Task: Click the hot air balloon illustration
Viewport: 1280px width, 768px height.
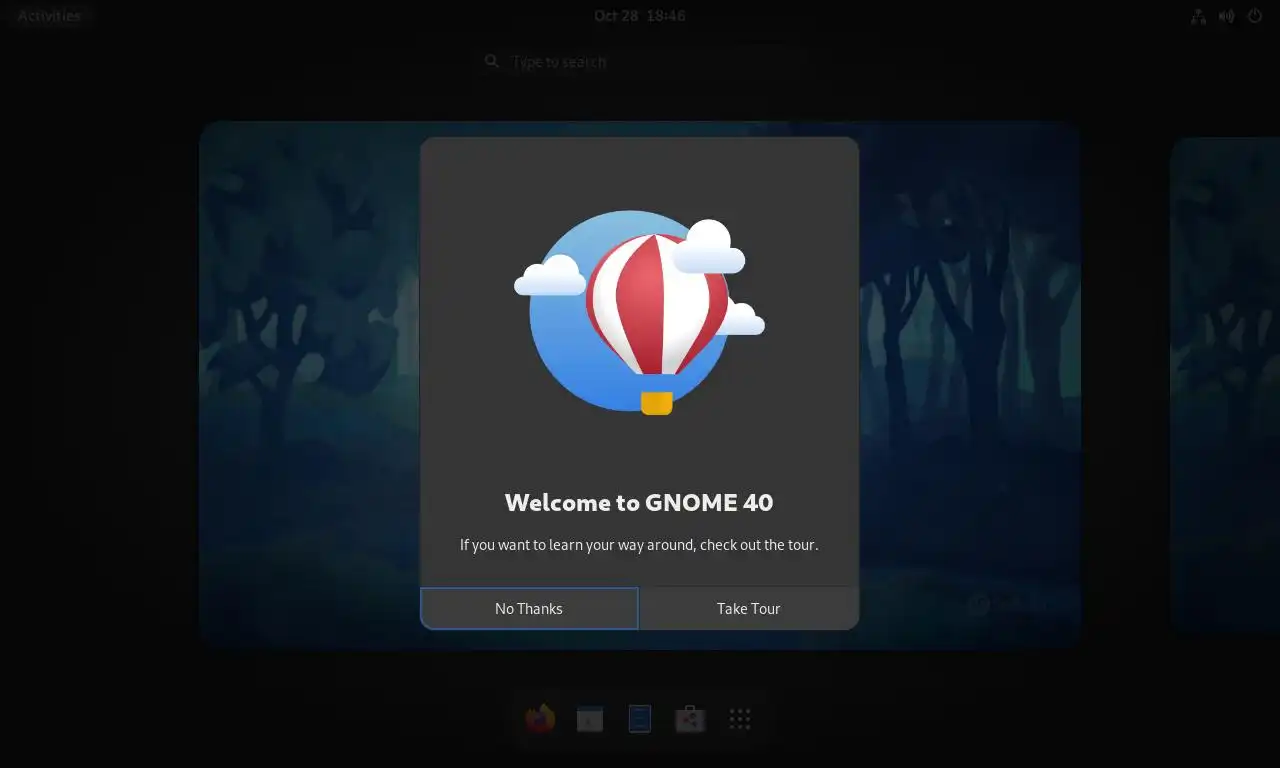Action: coord(640,312)
